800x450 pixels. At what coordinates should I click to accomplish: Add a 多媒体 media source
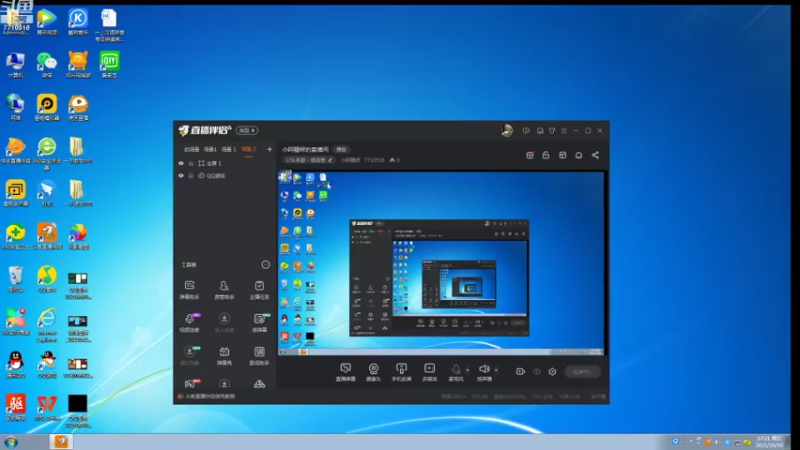tap(430, 372)
